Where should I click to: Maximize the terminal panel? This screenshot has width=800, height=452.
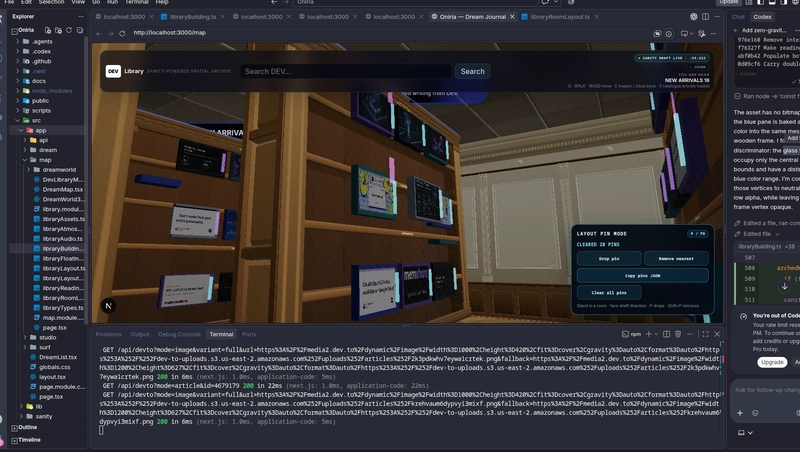pos(705,334)
